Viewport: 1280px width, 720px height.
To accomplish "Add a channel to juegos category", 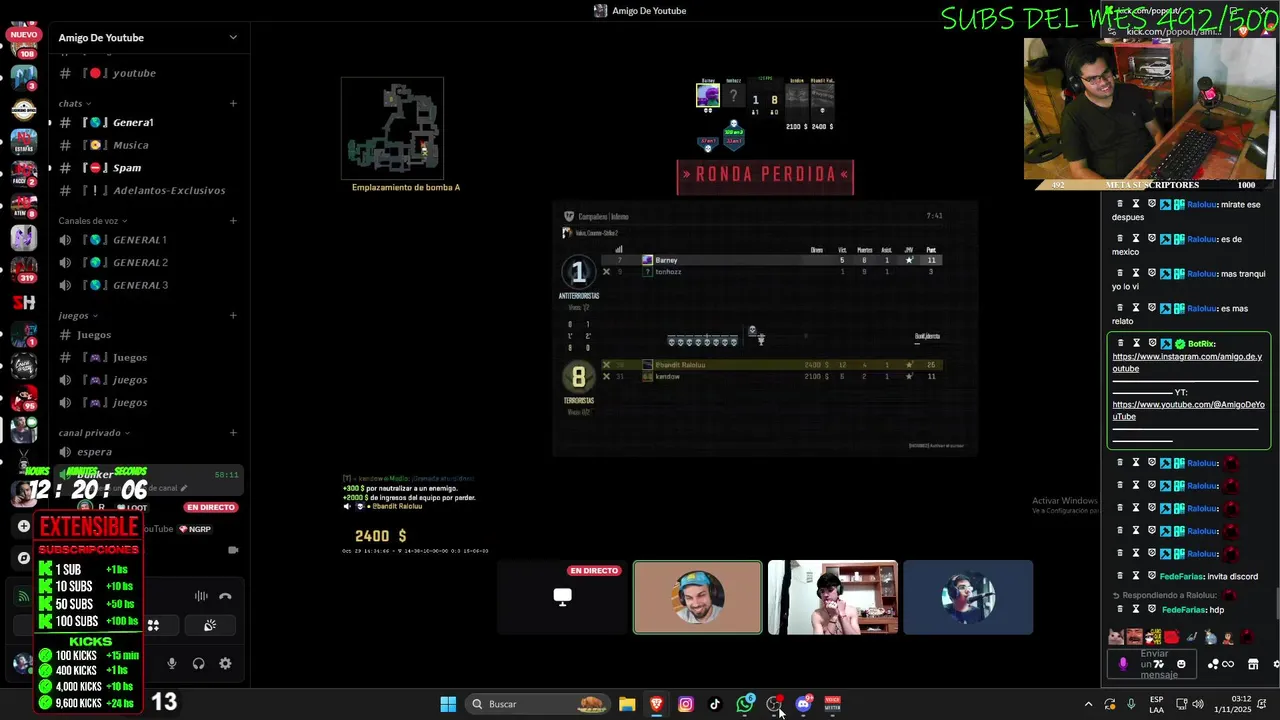I will coord(233,316).
